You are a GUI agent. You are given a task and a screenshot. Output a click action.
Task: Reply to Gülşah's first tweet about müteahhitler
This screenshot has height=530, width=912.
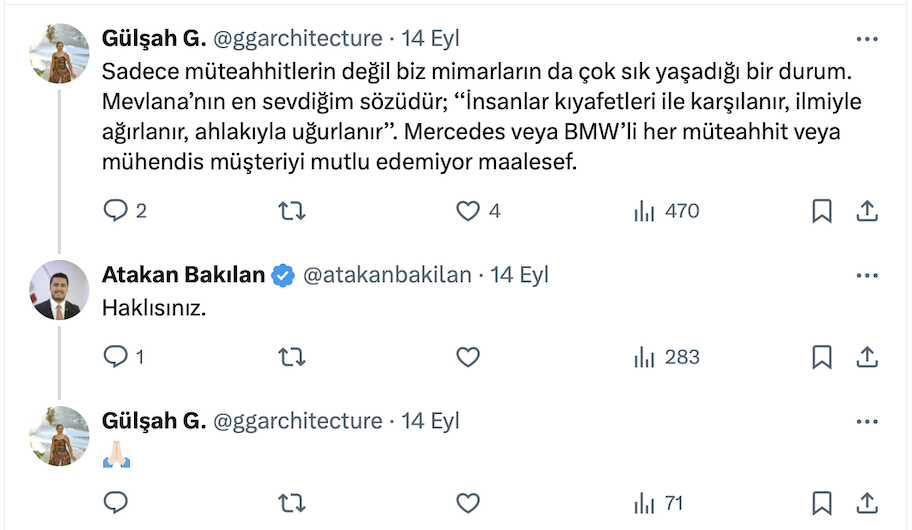(117, 211)
